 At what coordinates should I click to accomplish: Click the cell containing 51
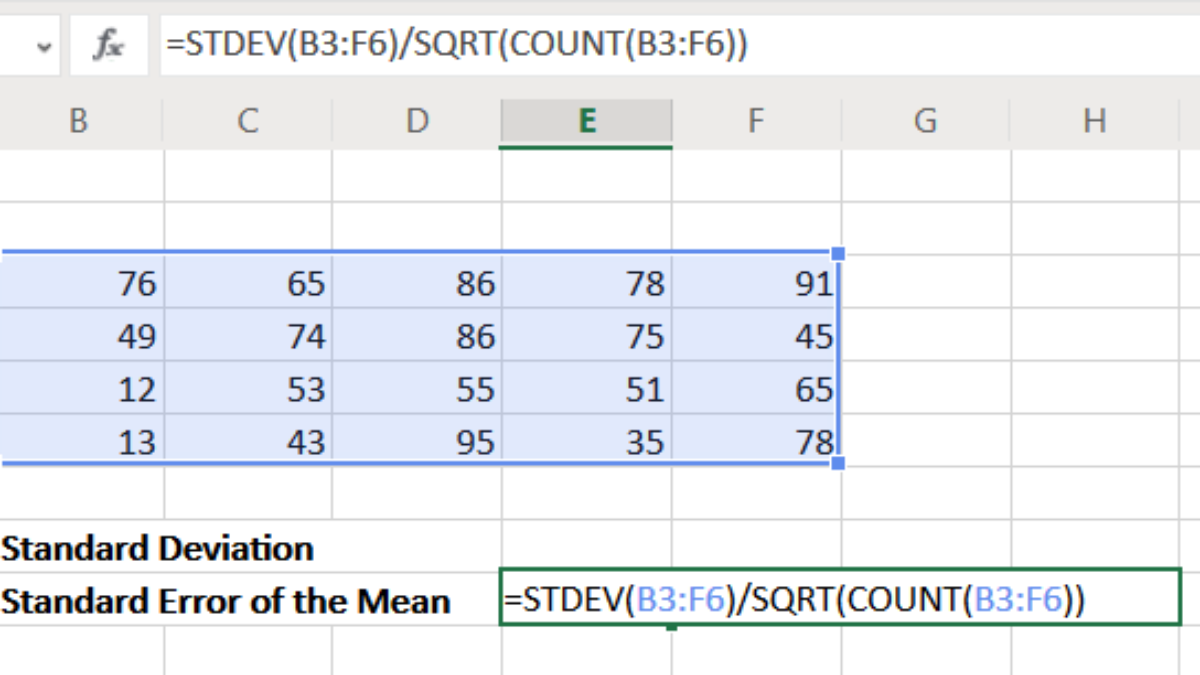click(587, 388)
